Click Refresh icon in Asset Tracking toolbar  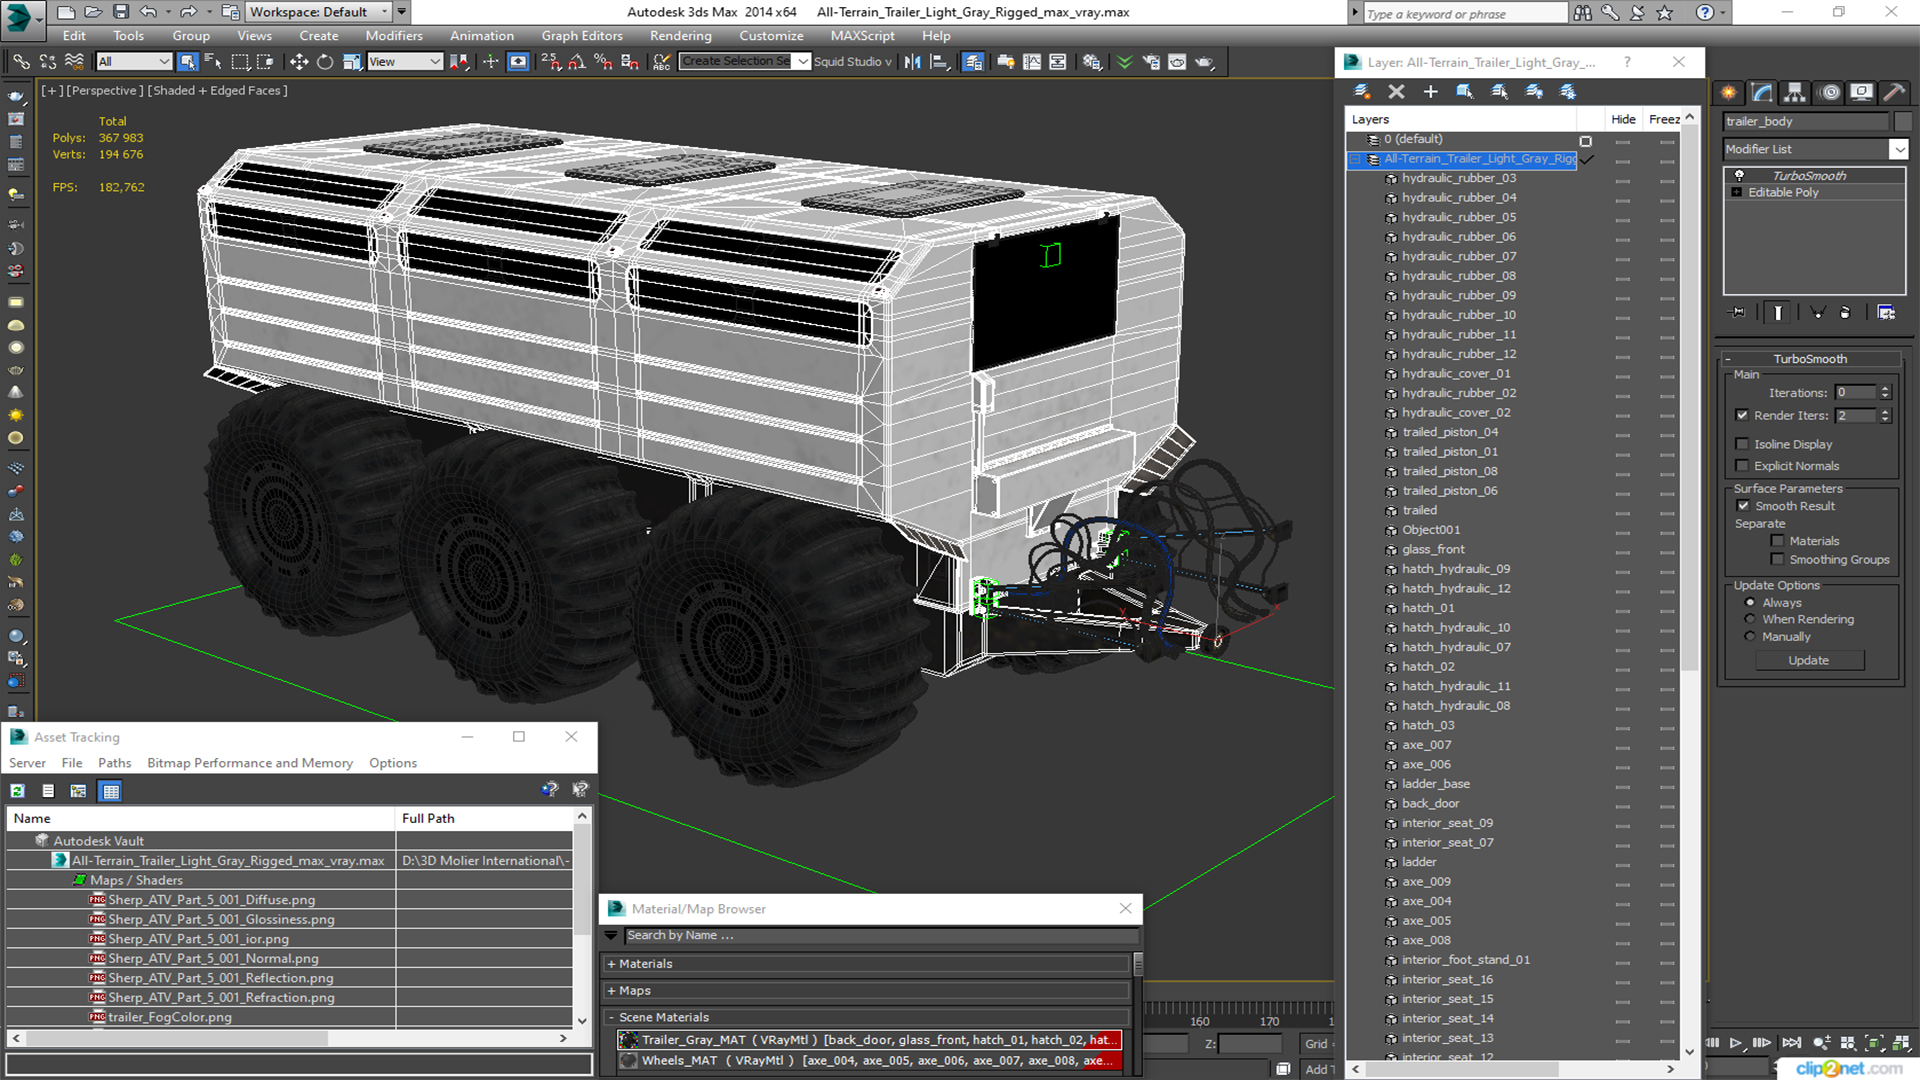(17, 791)
